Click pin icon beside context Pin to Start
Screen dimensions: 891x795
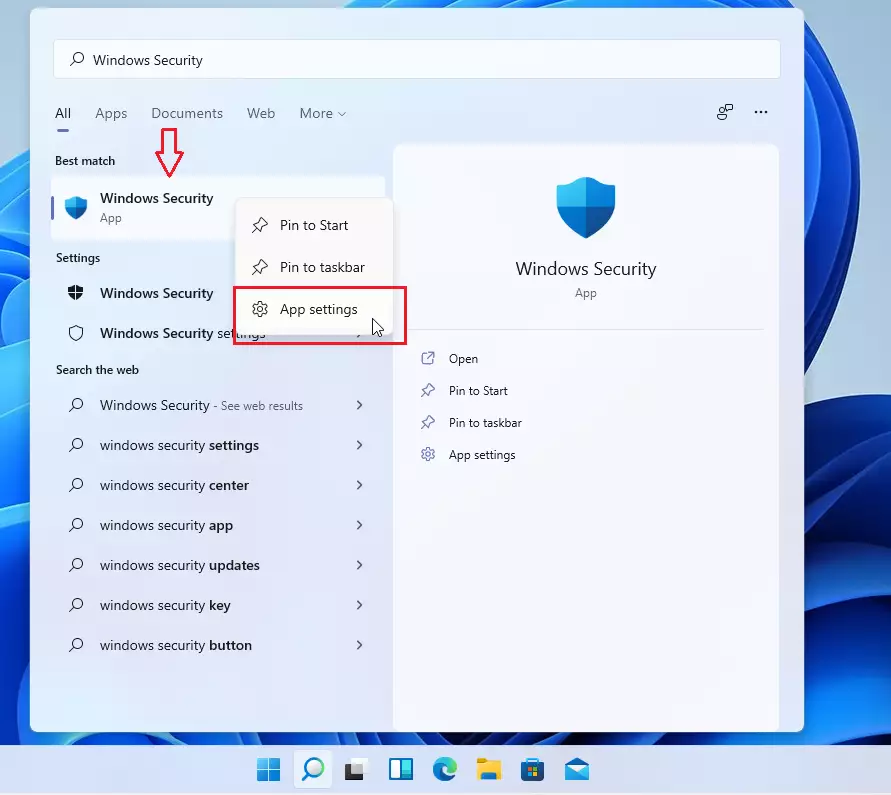click(x=260, y=225)
